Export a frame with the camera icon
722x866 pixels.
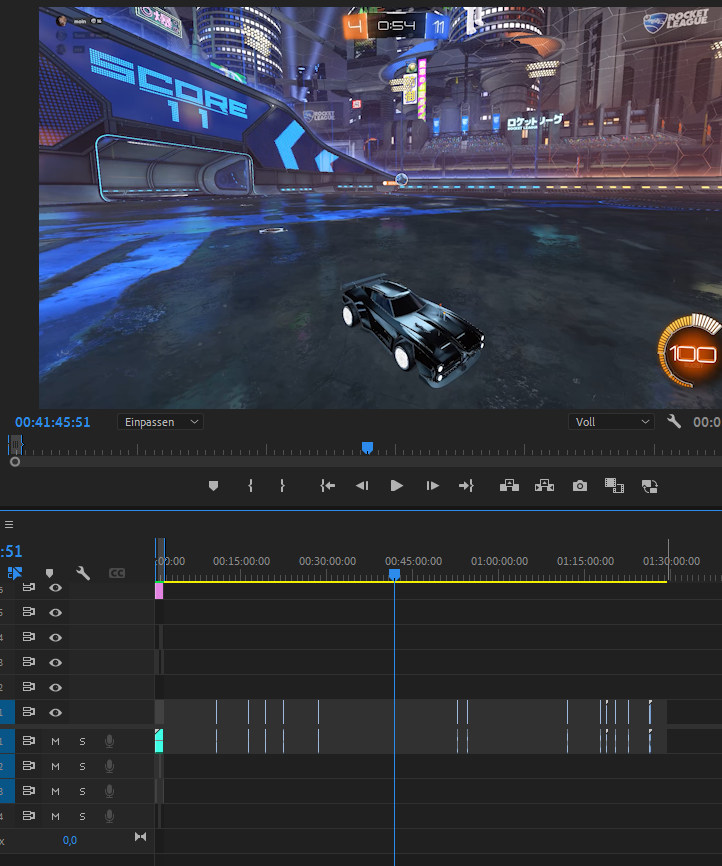pyautogui.click(x=579, y=486)
